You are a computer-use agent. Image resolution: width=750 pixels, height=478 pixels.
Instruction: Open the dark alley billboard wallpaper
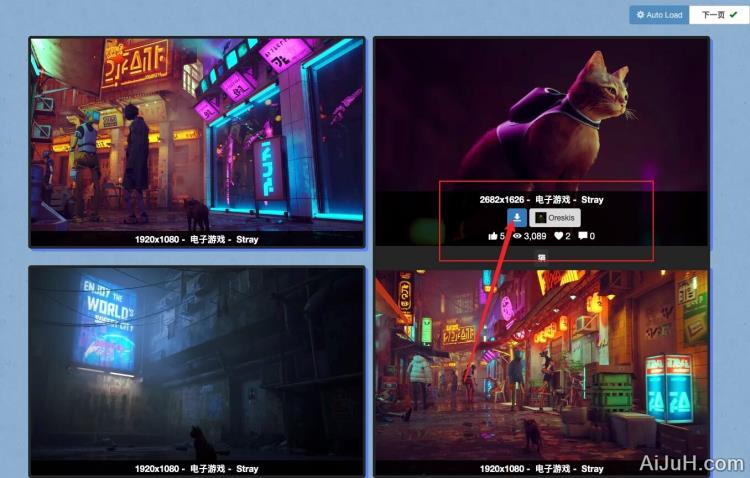click(197, 360)
